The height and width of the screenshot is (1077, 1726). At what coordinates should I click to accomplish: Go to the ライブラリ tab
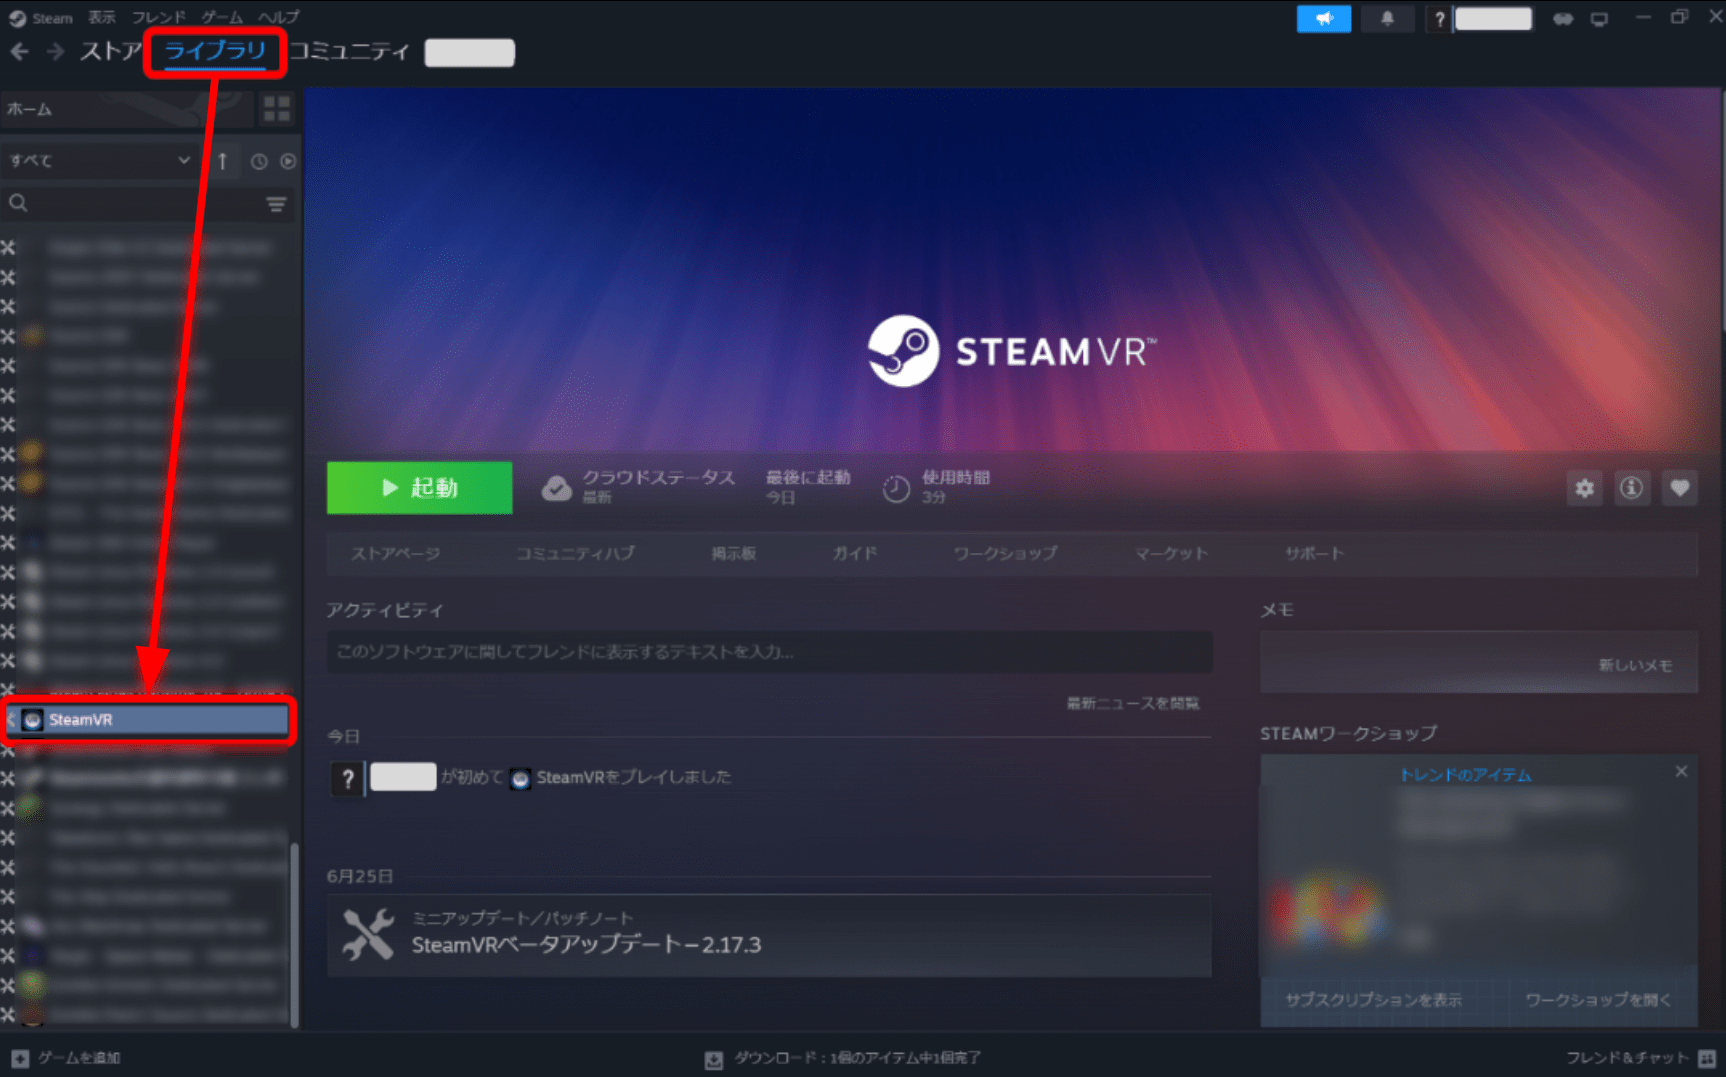215,51
